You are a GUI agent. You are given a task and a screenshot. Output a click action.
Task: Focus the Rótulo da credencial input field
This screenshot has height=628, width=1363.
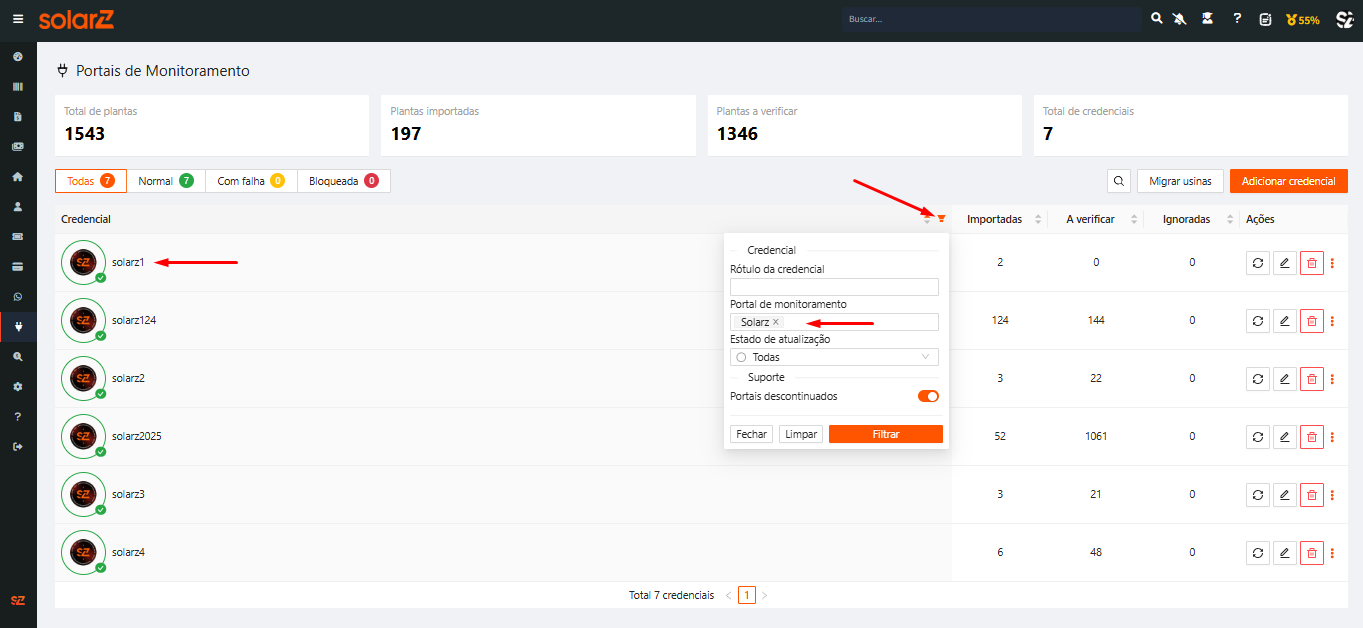pyautogui.click(x=834, y=287)
